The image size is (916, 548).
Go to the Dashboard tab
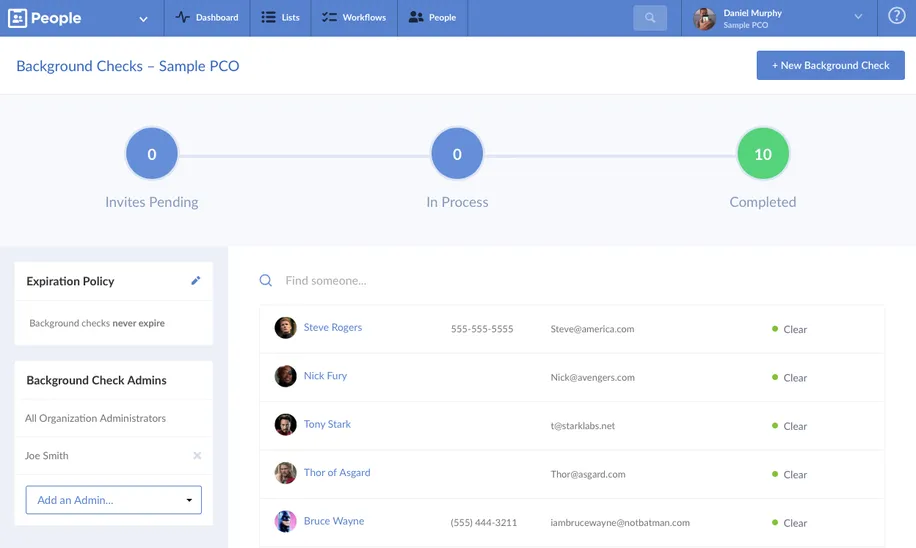(x=207, y=18)
